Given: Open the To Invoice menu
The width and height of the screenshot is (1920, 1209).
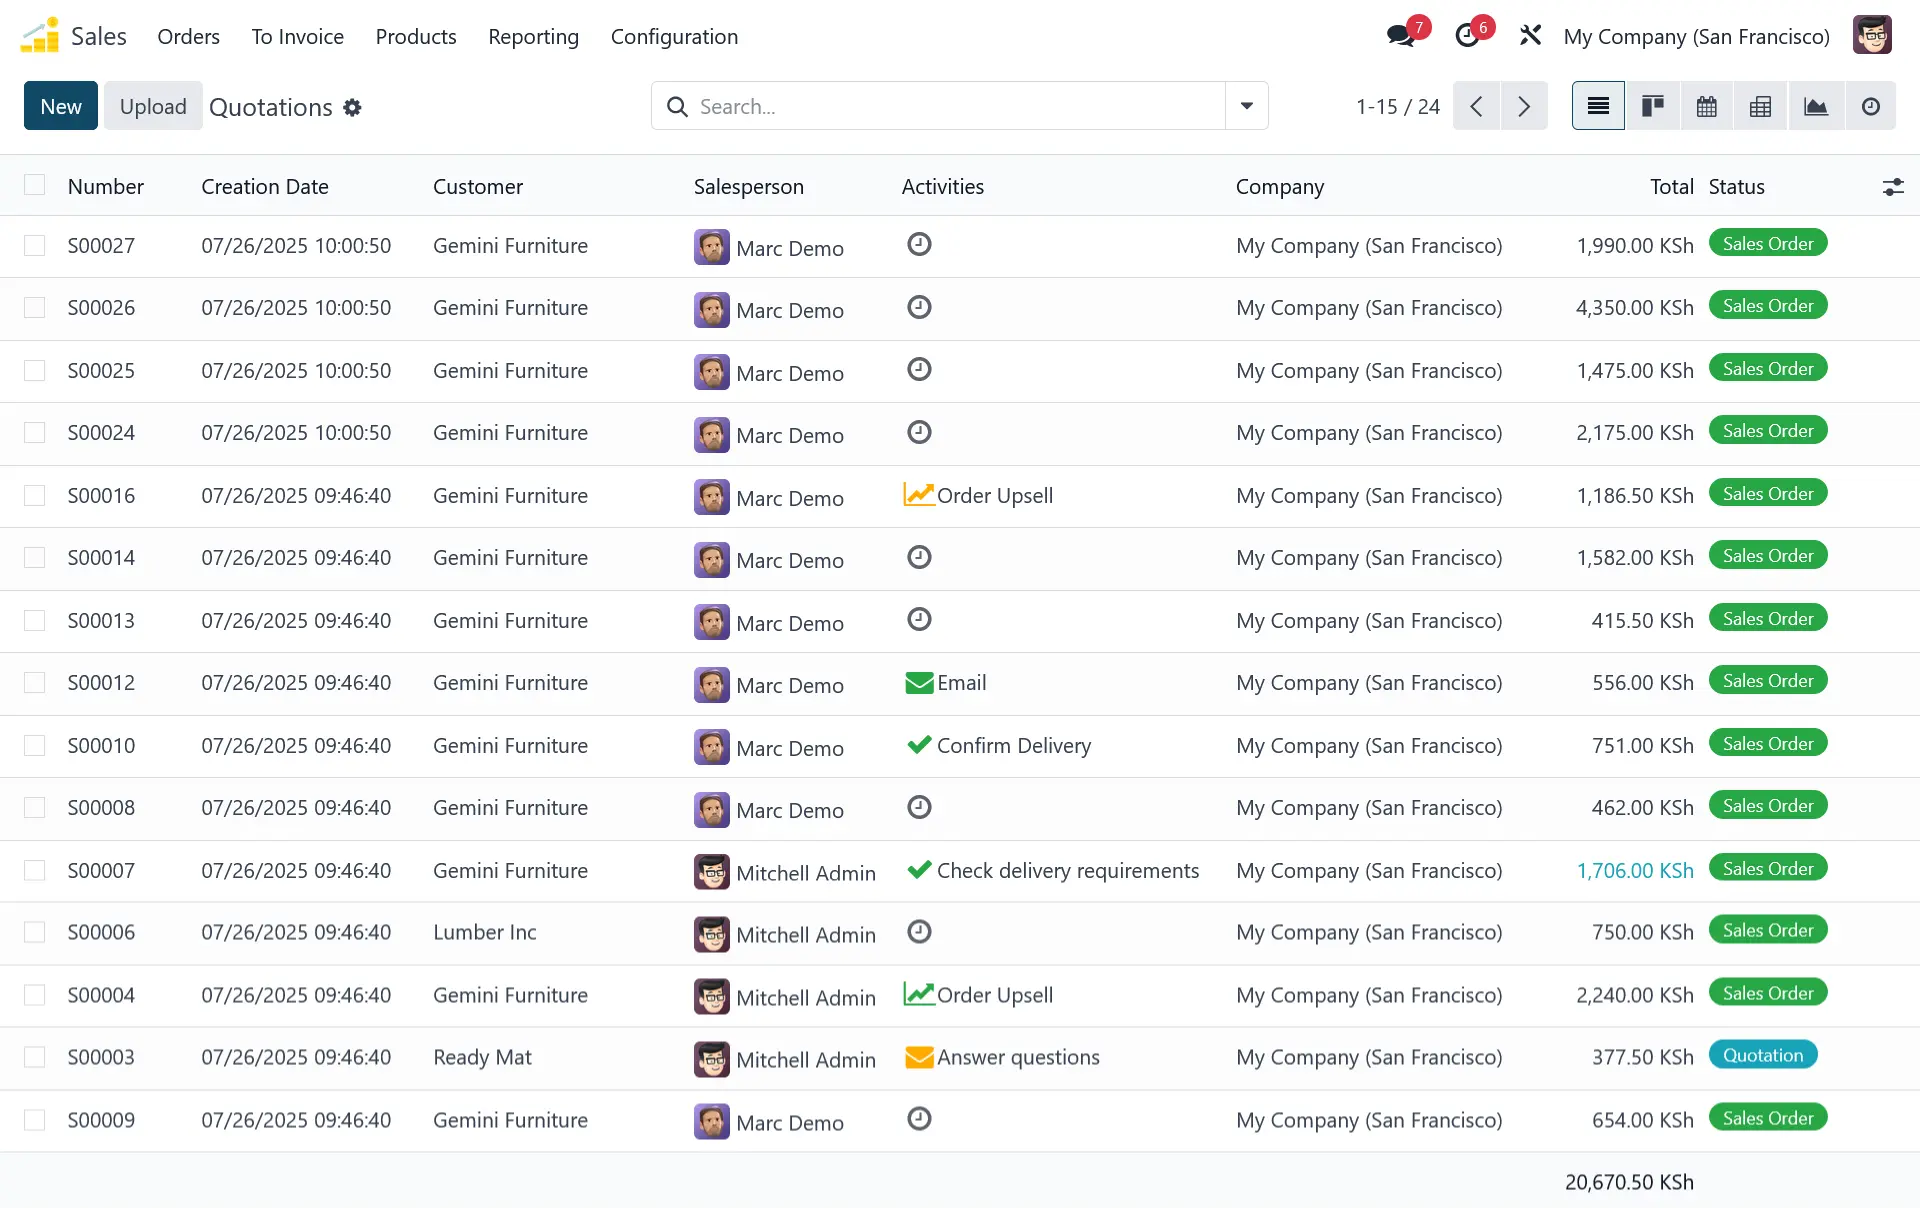Looking at the screenshot, I should click(x=297, y=37).
